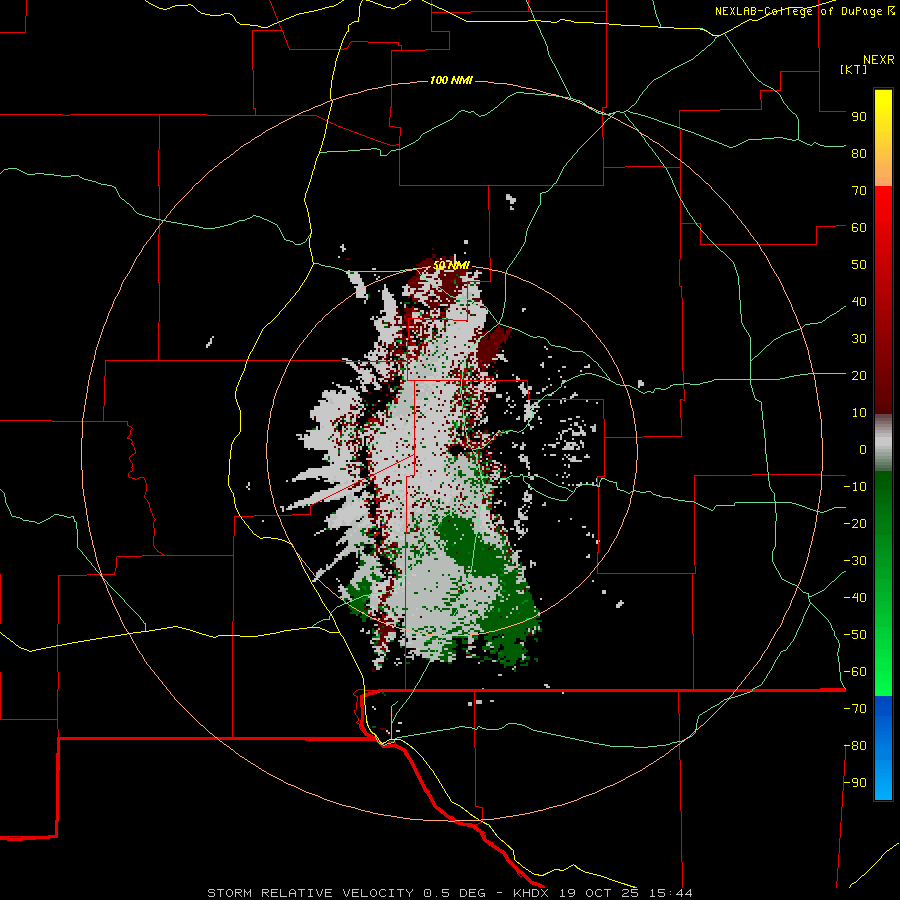Click the 20 value on velocity scale

coord(859,376)
